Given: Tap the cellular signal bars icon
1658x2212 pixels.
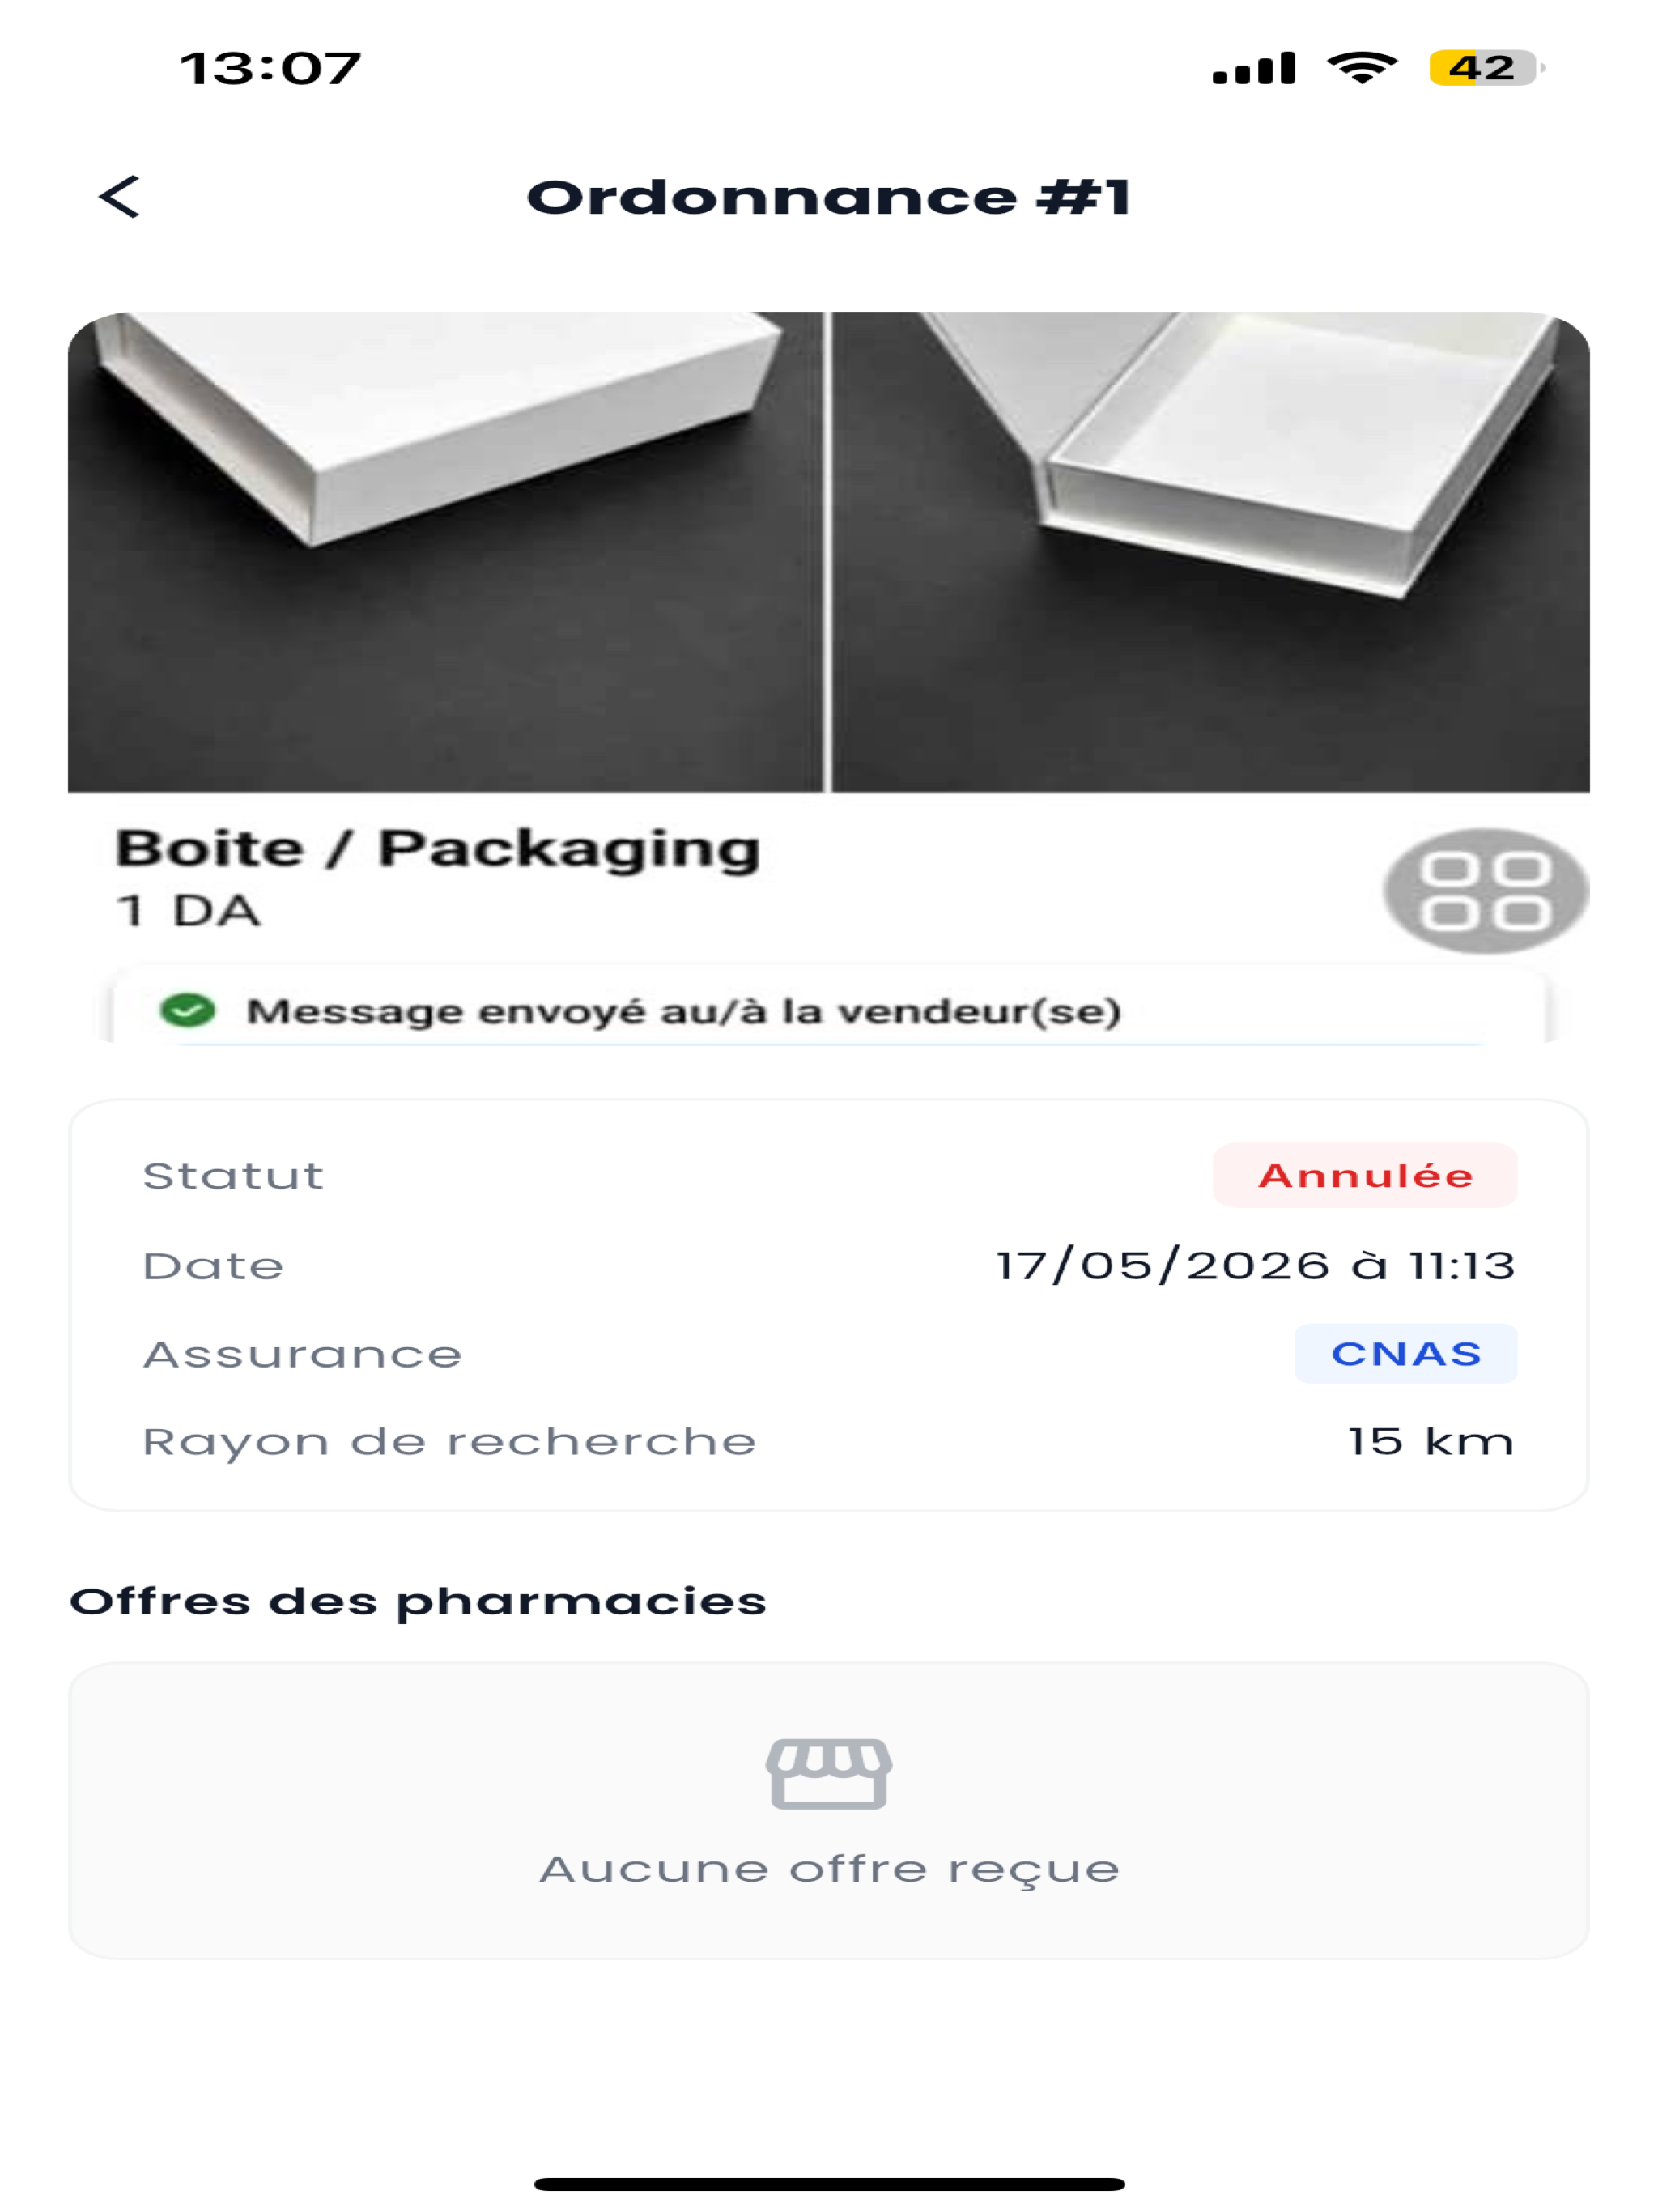Looking at the screenshot, I should 1254,68.
